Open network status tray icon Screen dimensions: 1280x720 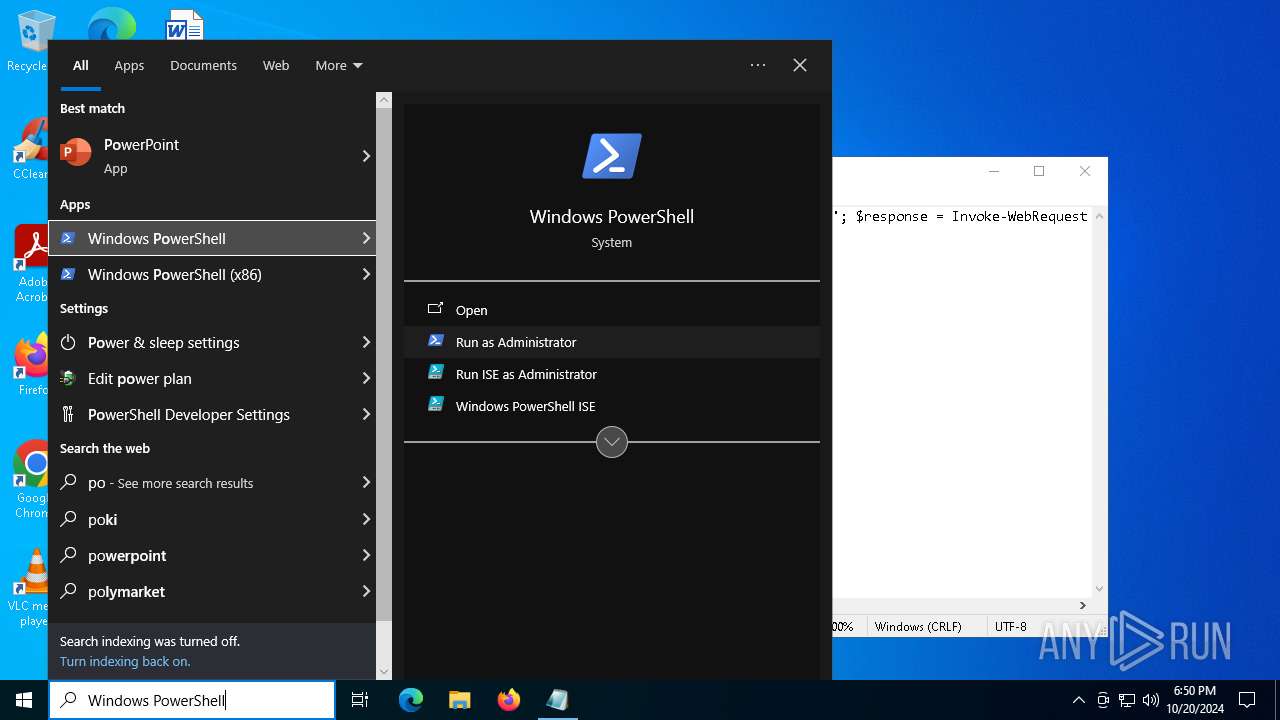tap(1127, 700)
